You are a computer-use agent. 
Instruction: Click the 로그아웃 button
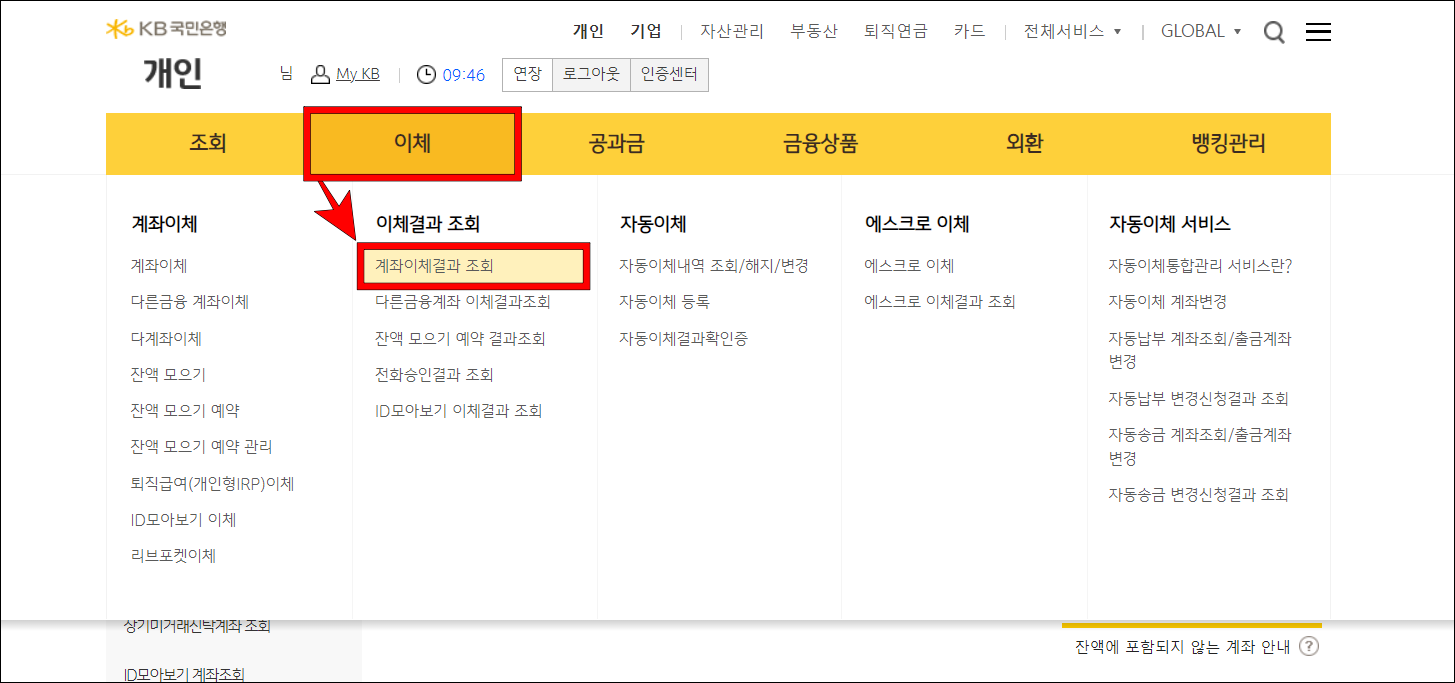(591, 73)
